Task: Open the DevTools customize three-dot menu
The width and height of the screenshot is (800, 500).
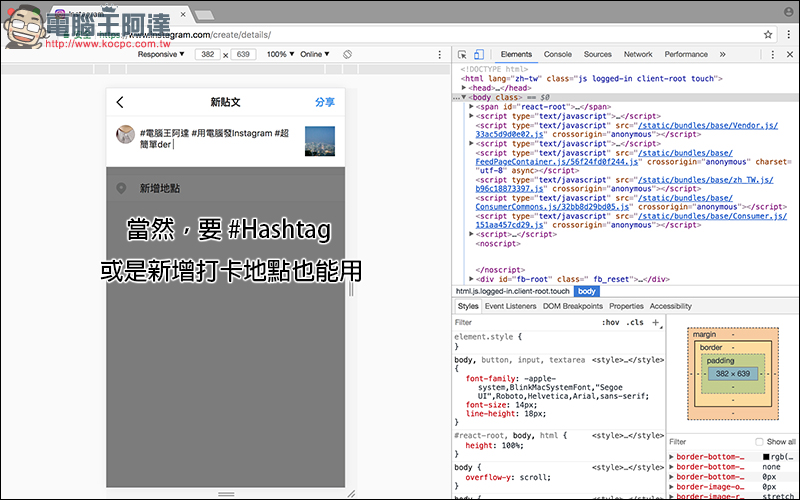Action: click(x=772, y=54)
